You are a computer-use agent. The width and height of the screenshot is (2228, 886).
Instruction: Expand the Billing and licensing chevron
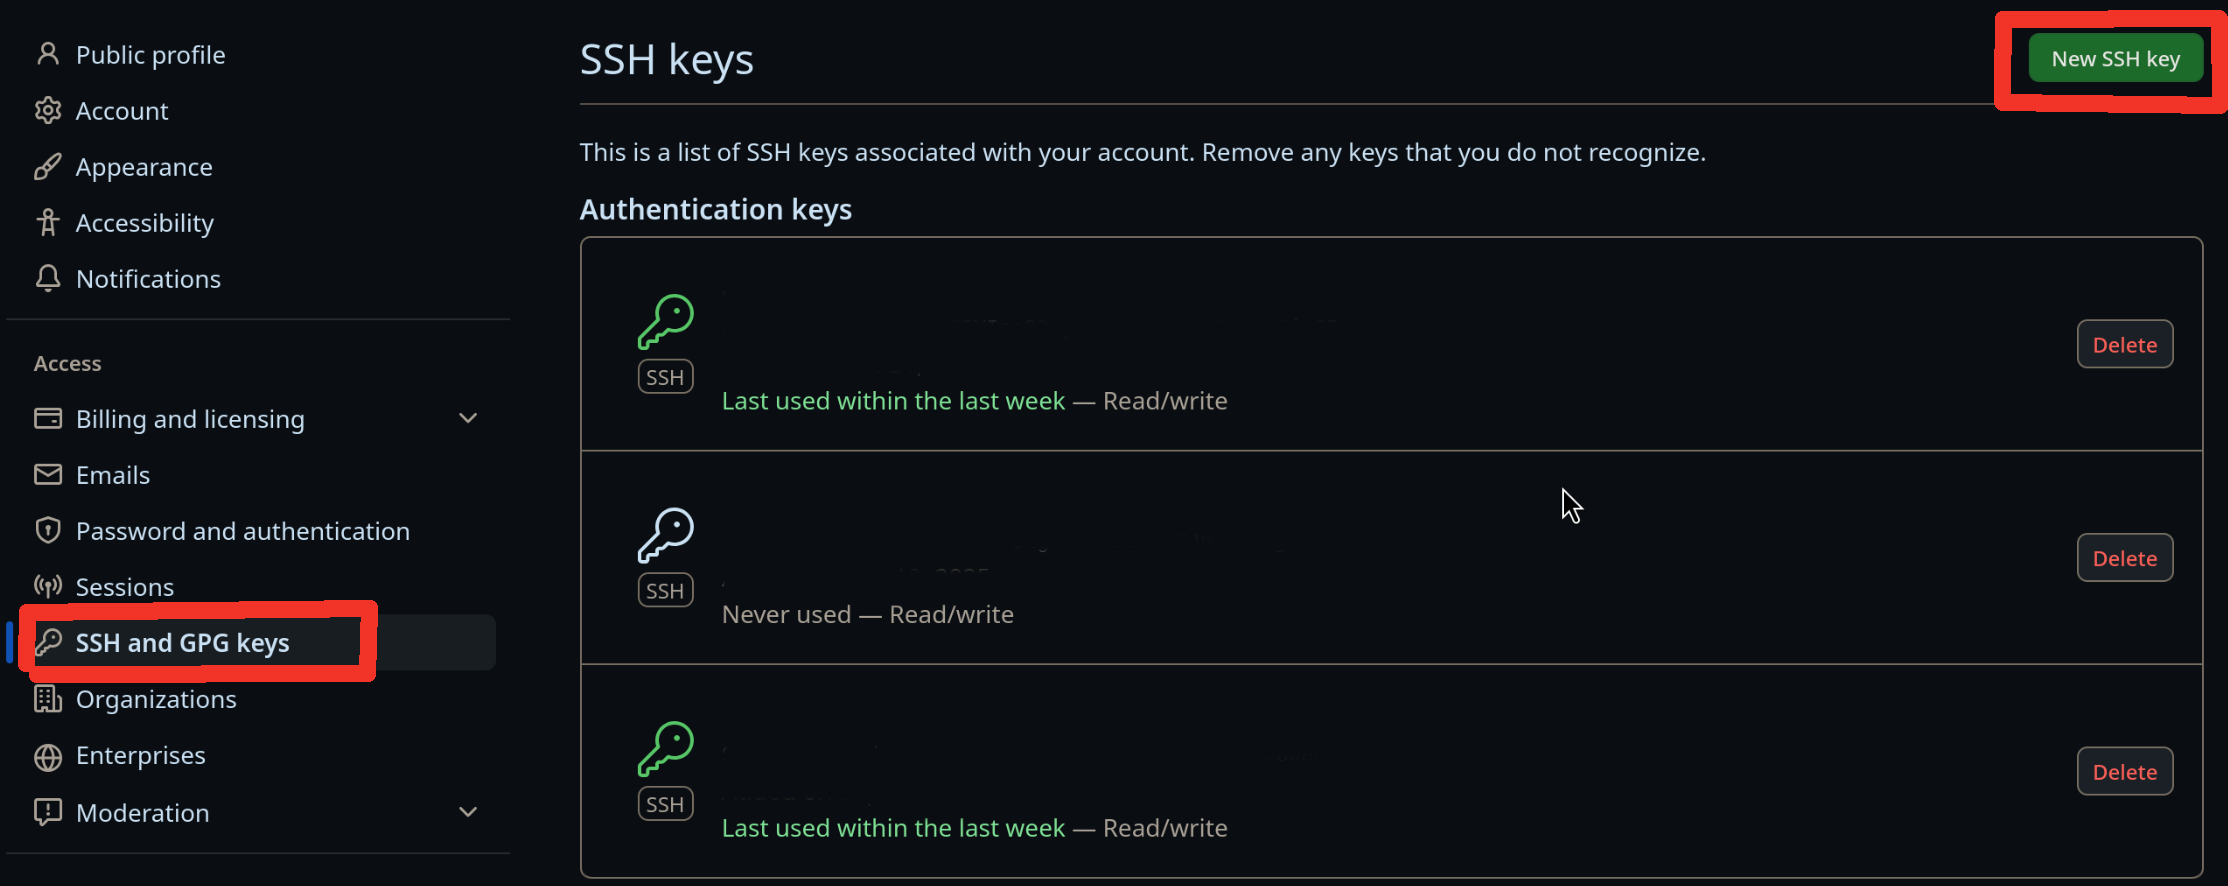pos(468,418)
